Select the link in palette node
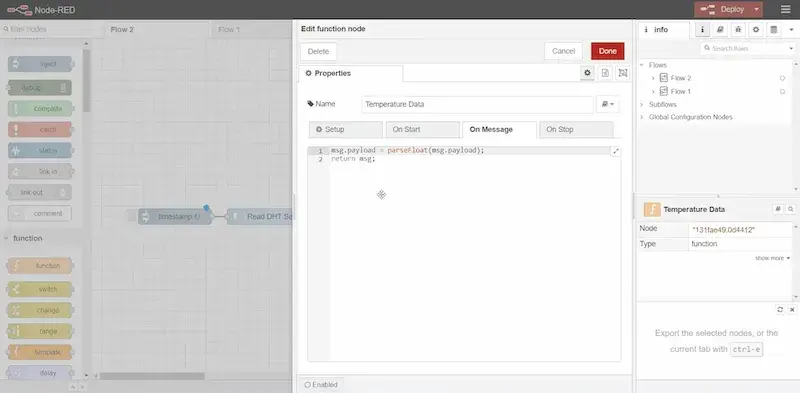Viewport: 800px width, 393px height. pyautogui.click(x=40, y=171)
